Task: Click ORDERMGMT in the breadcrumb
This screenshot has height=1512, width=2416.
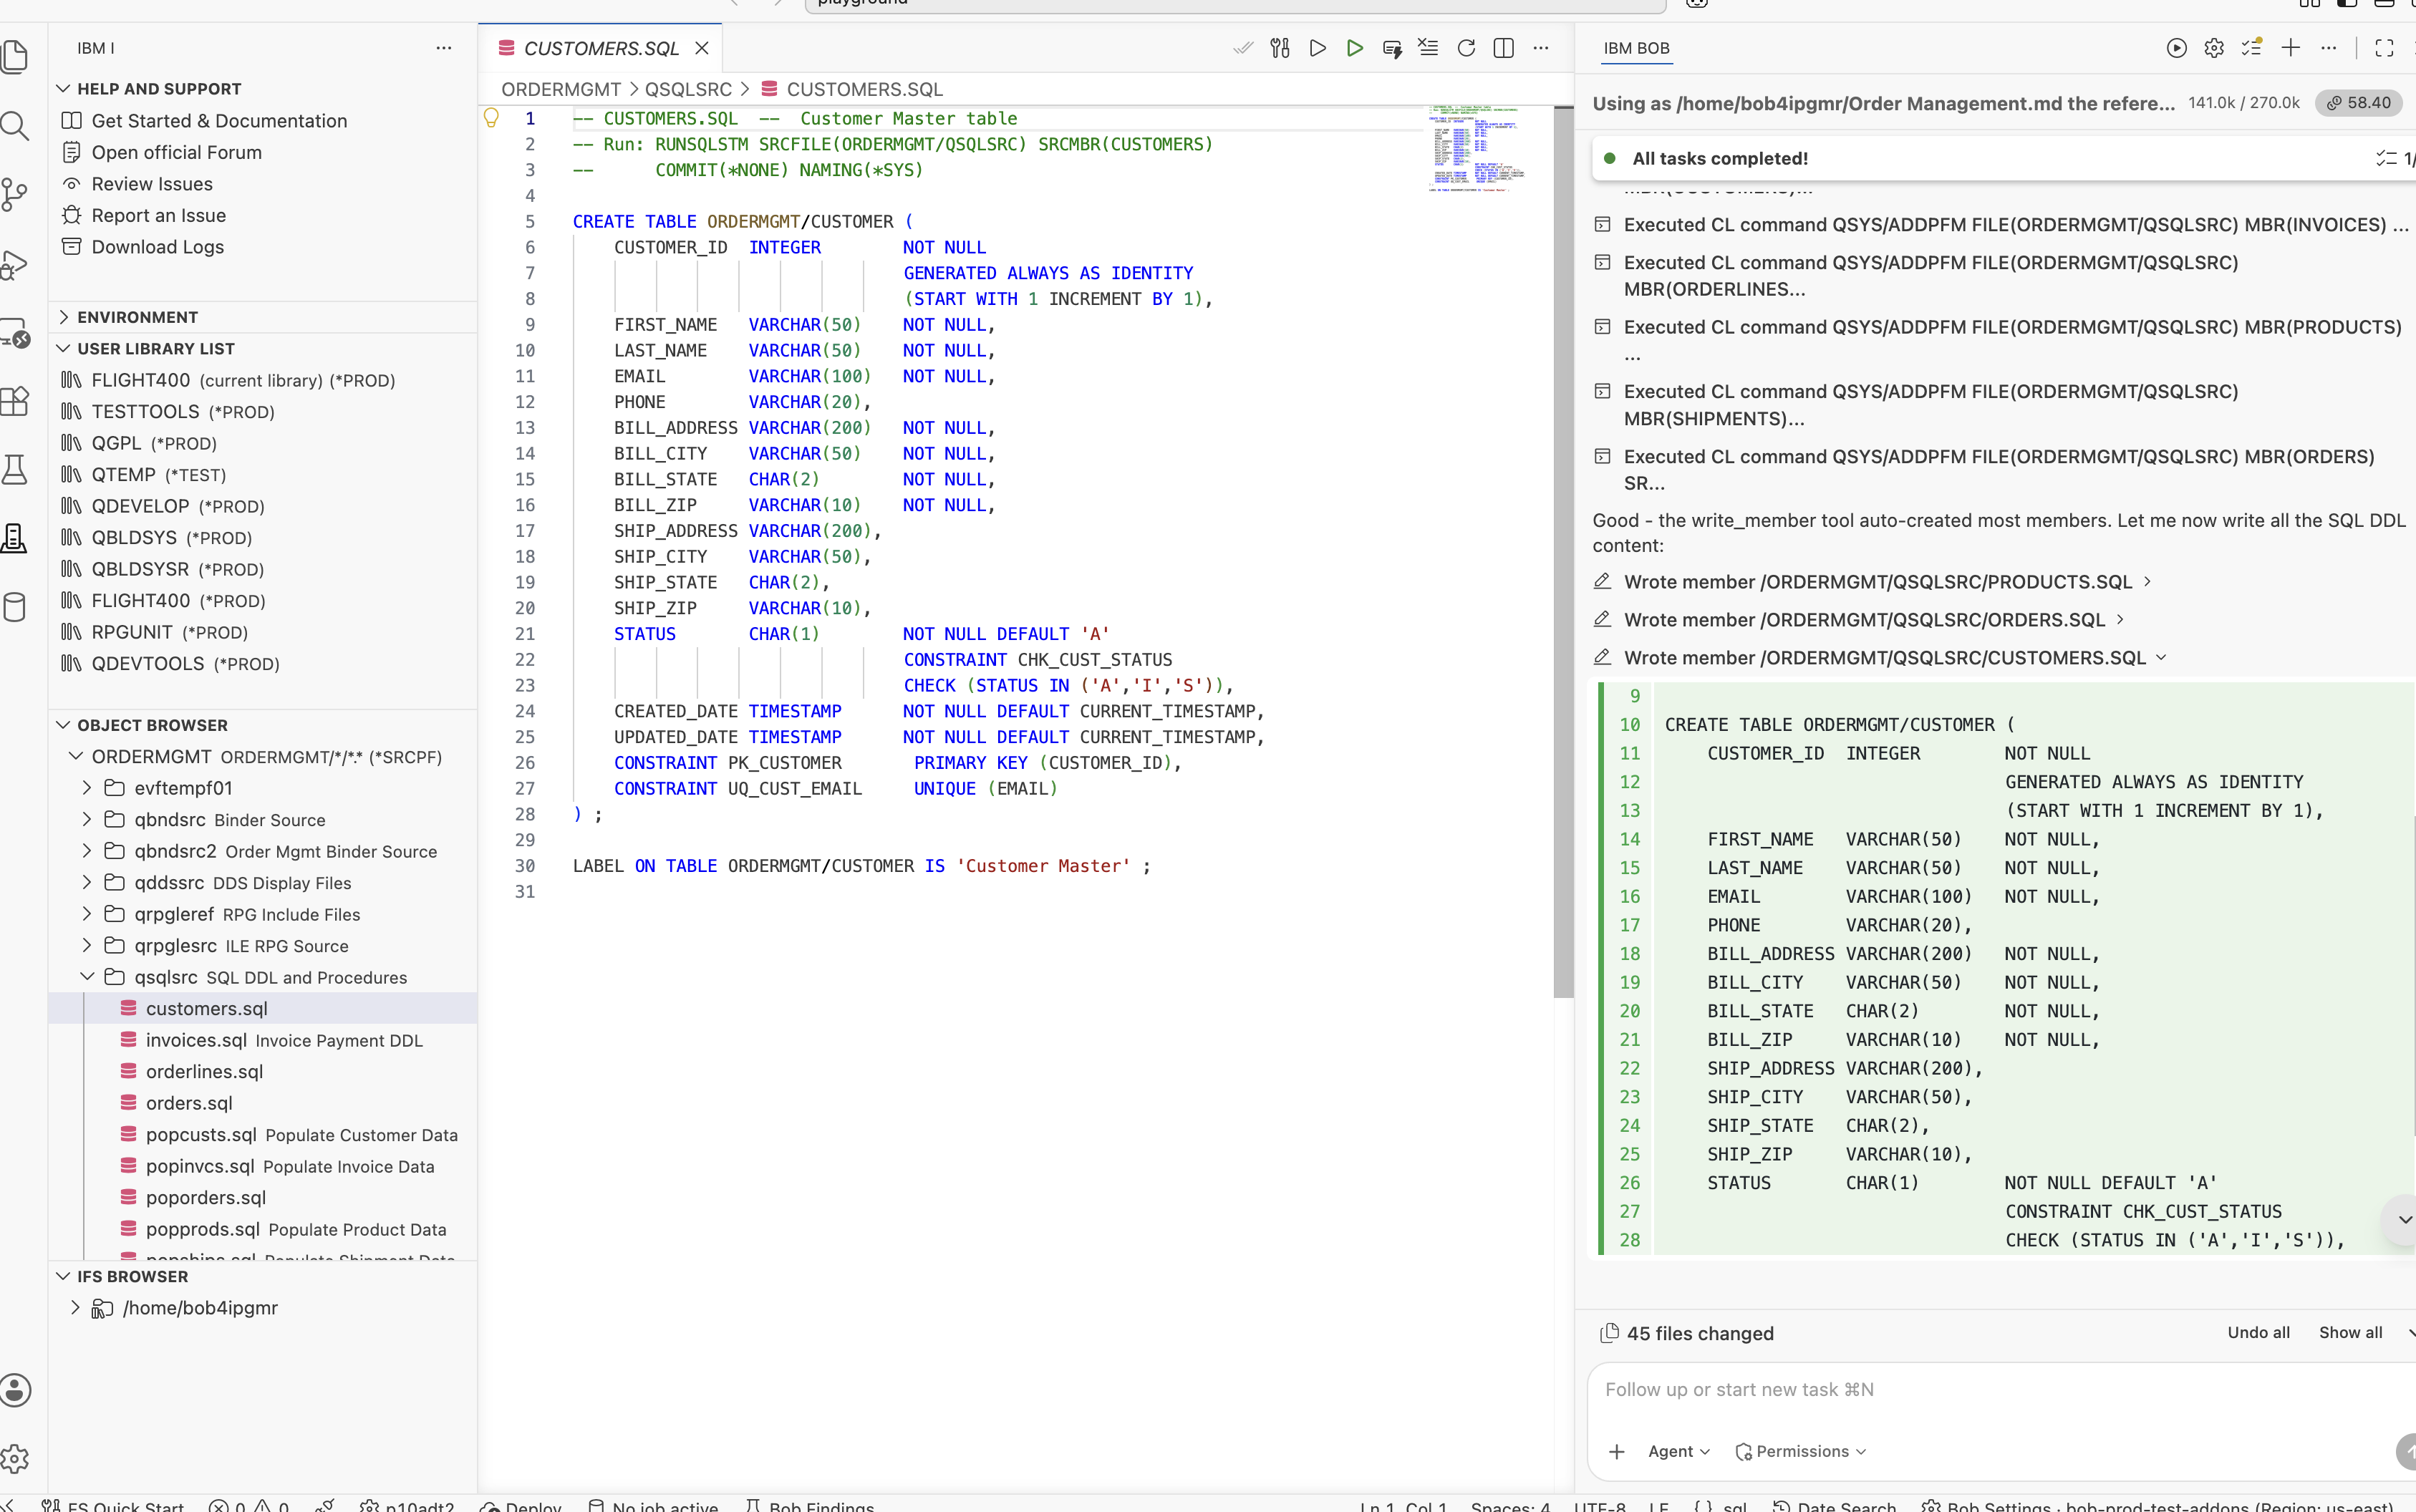Action: tap(561, 89)
